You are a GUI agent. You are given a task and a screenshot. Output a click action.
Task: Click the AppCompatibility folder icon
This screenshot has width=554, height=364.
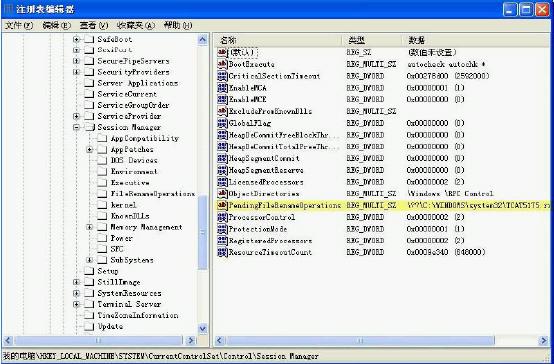[102, 138]
